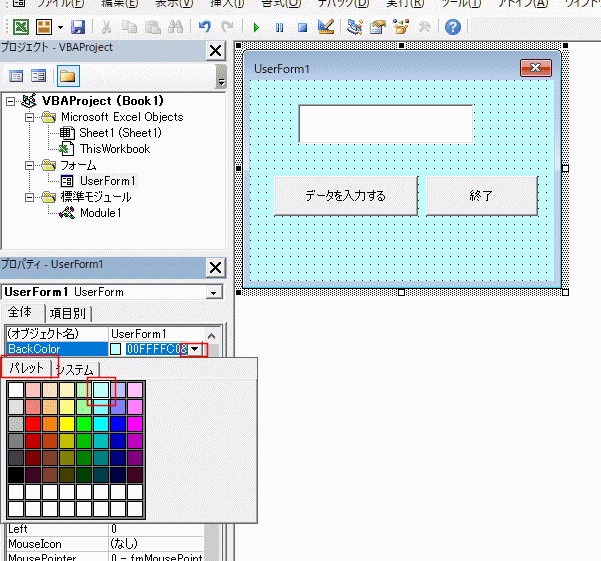Screen dimensions: 601x561
Task: Click the View Microsoft Excel toolbar icon
Action: click(x=21, y=27)
